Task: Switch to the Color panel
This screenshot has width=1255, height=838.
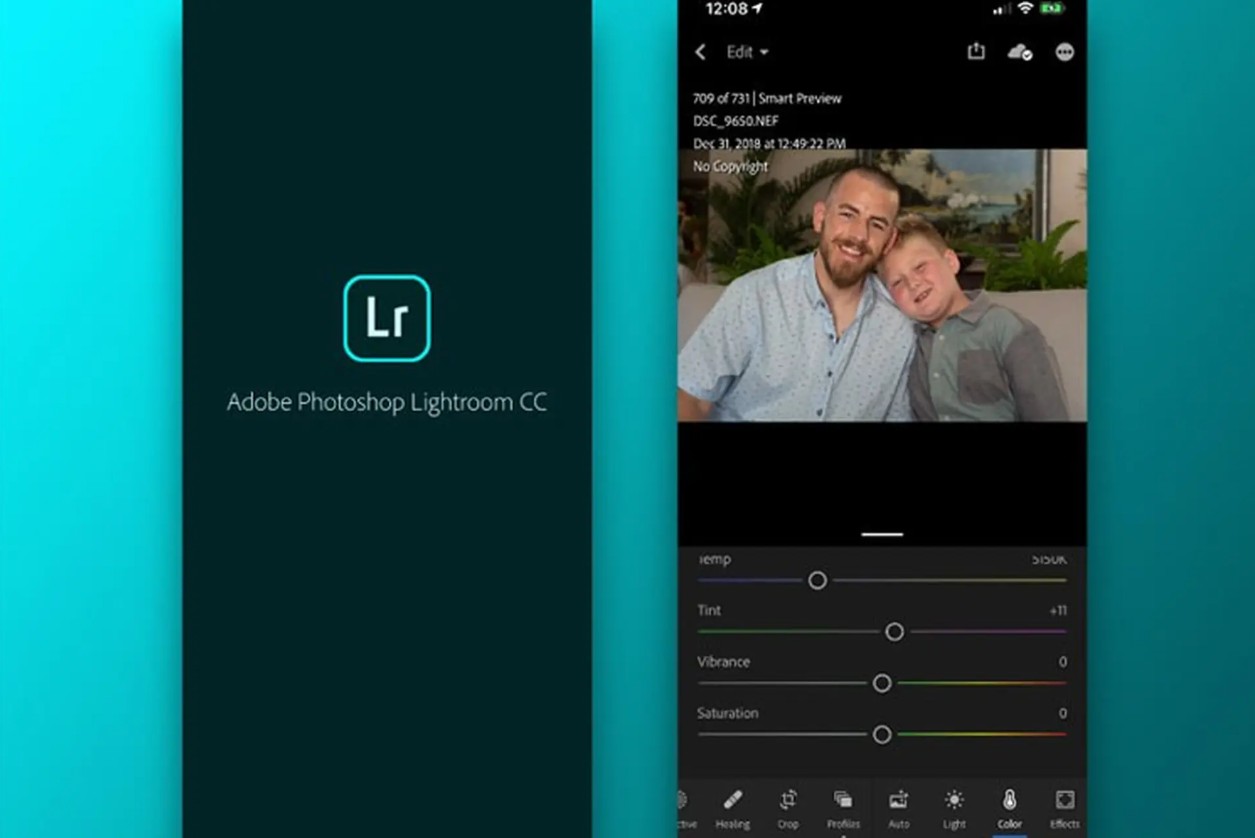Action: point(1009,806)
